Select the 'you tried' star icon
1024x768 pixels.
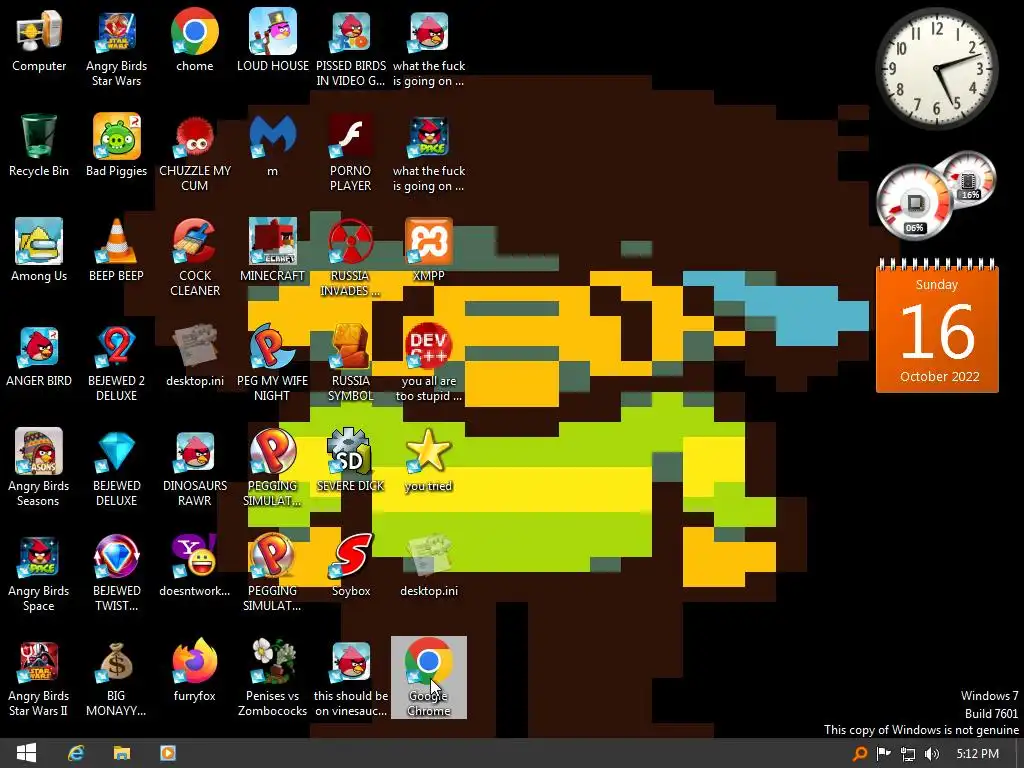point(428,461)
